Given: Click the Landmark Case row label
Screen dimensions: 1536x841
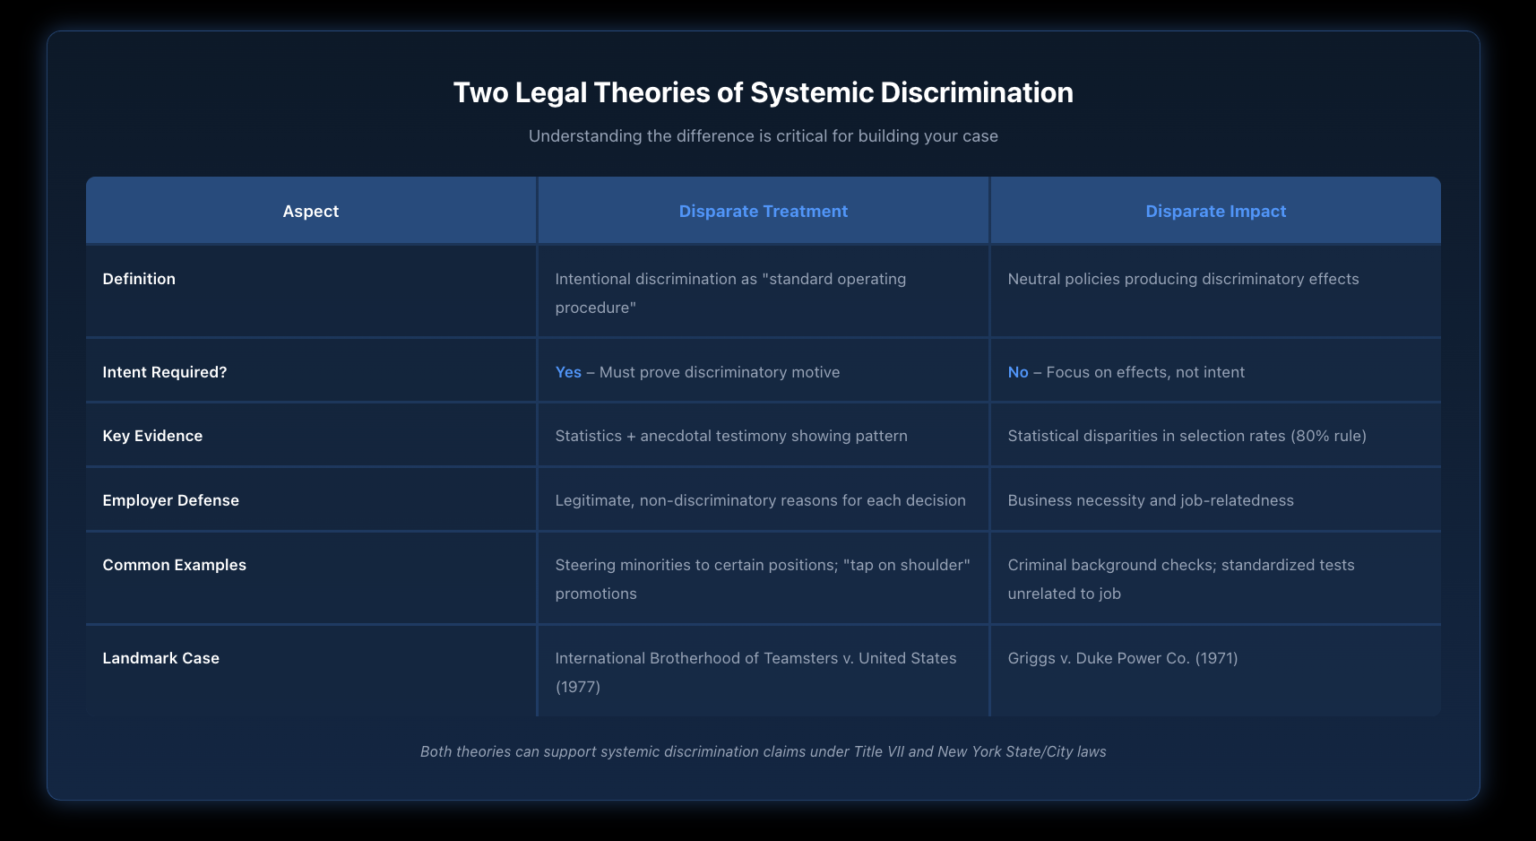Looking at the screenshot, I should (161, 658).
